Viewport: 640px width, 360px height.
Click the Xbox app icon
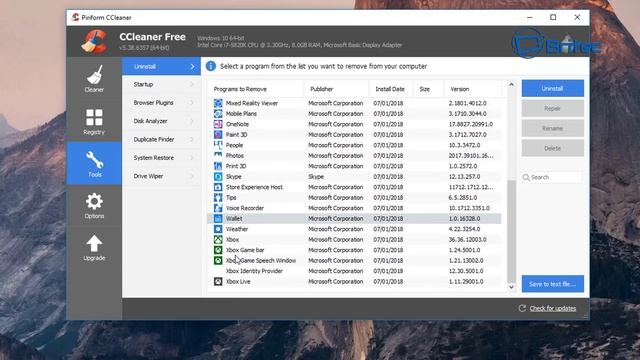[218, 240]
